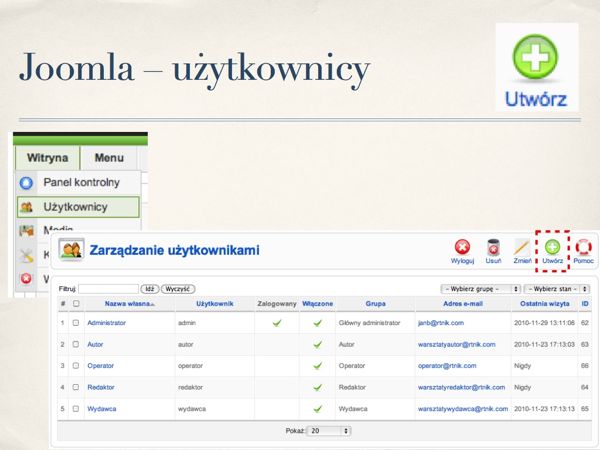Screen dimensions: 600x450
Task: Select the checkbox for the Administrator row
Action: pos(76,323)
